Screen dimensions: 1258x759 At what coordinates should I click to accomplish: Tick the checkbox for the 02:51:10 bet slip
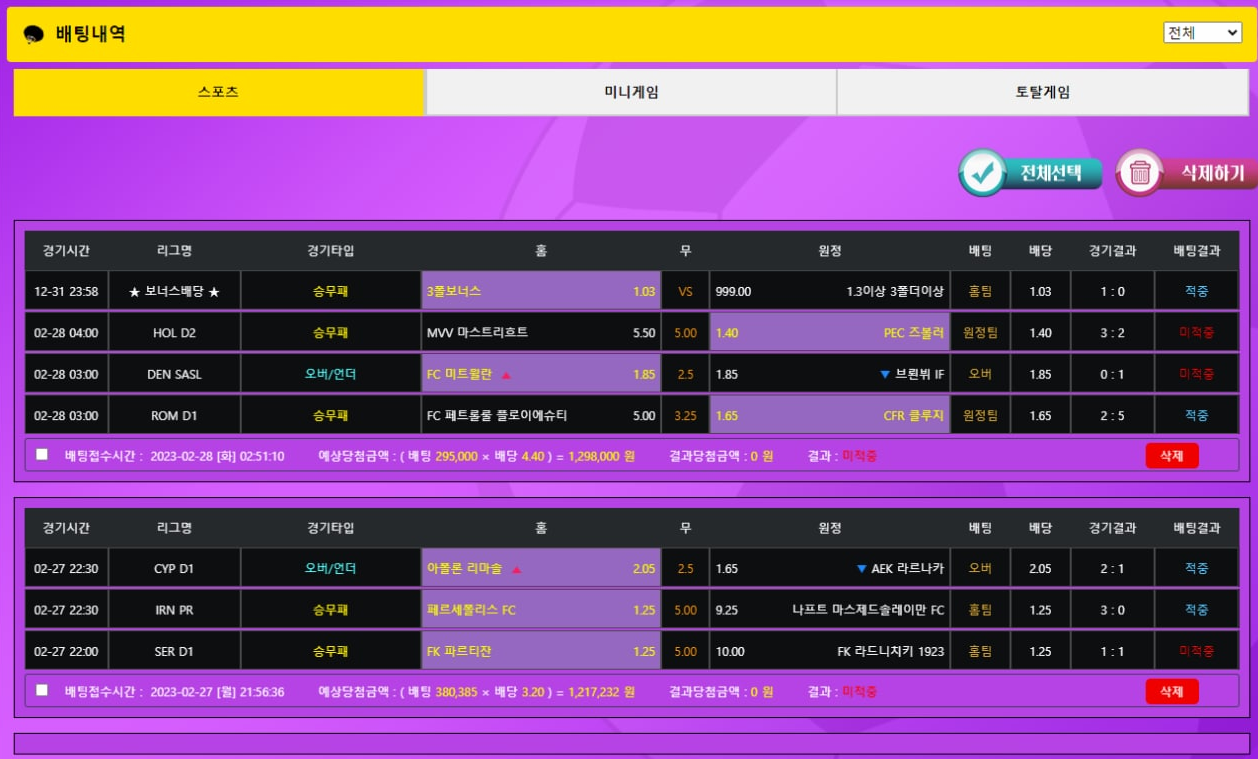point(42,454)
